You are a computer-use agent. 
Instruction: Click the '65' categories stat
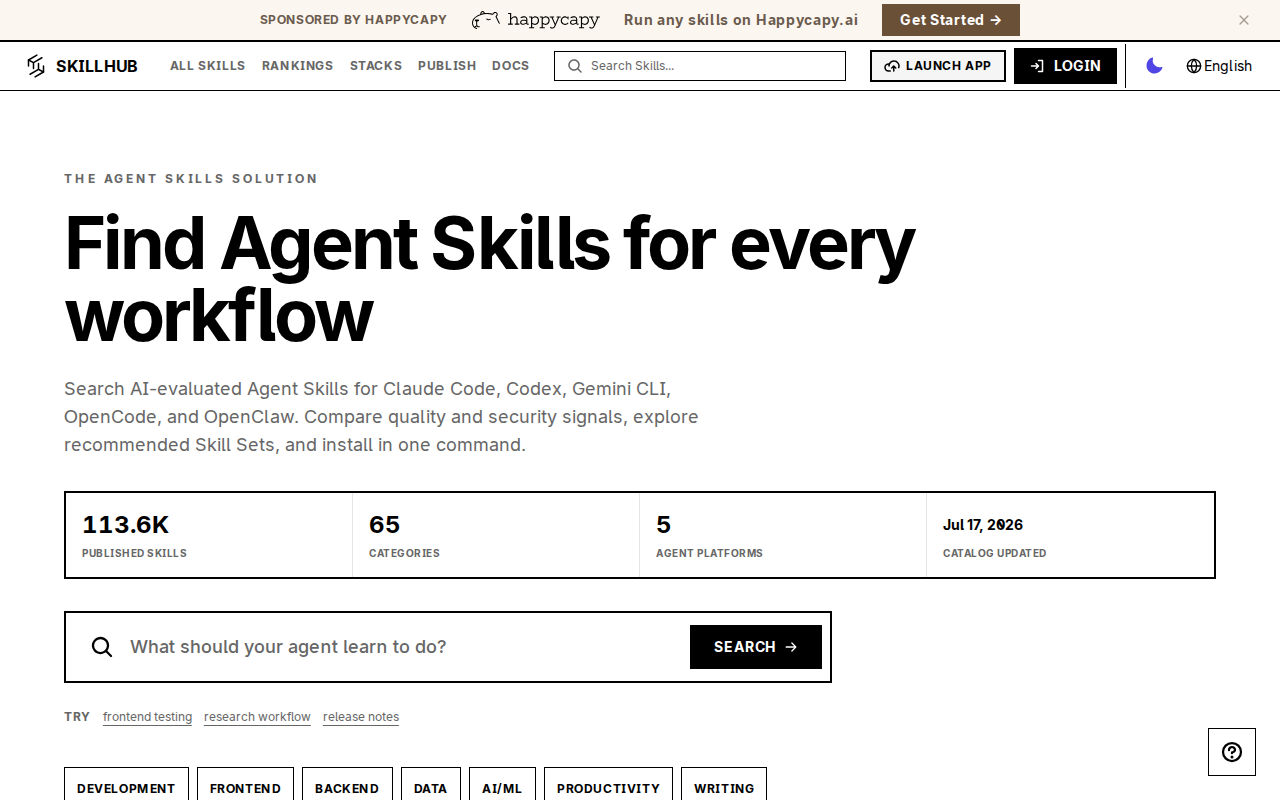[x=385, y=525]
